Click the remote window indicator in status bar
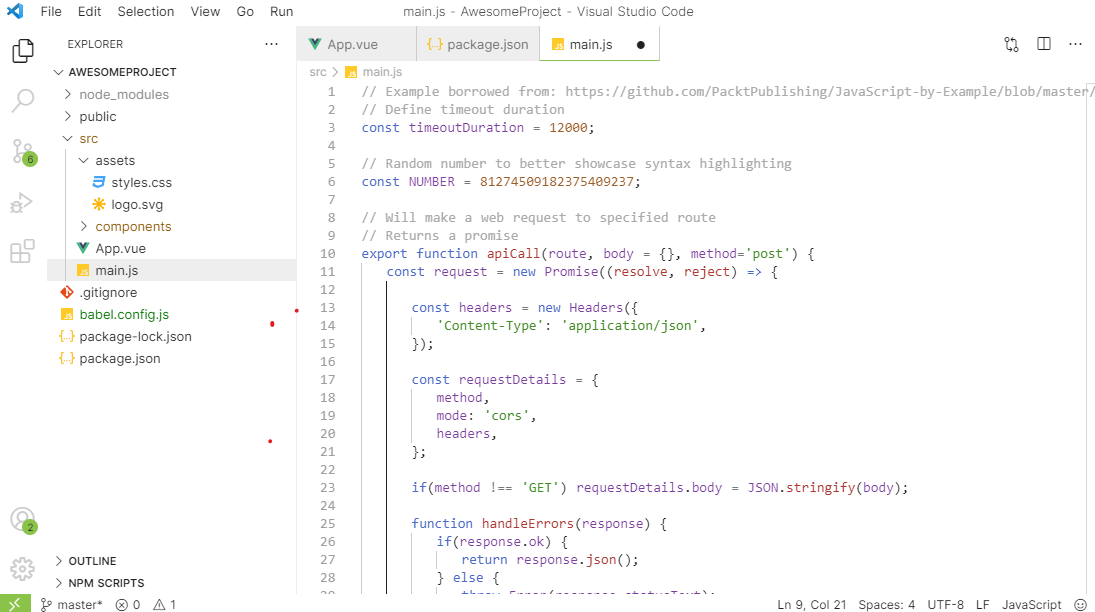The height and width of the screenshot is (612, 1095). click(15, 604)
